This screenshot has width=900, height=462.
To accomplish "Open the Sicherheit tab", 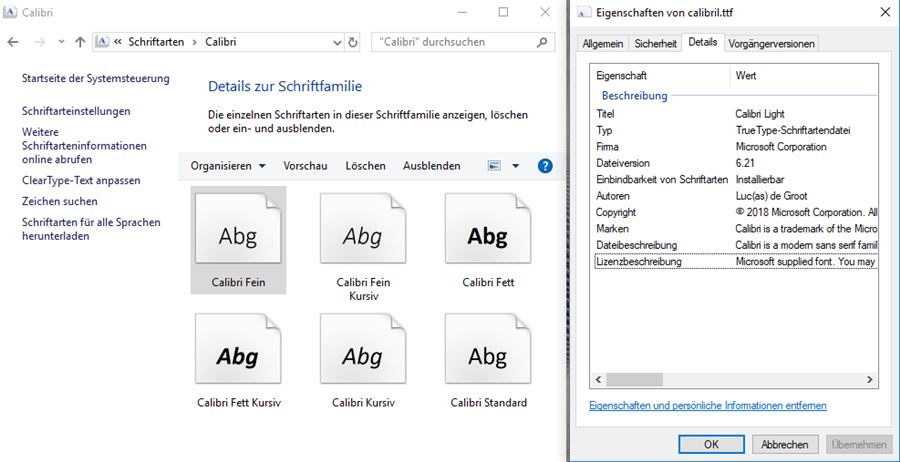I will point(655,44).
